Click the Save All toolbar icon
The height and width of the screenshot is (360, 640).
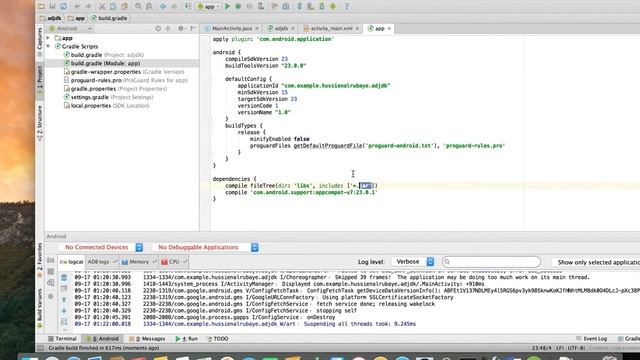[52, 6]
